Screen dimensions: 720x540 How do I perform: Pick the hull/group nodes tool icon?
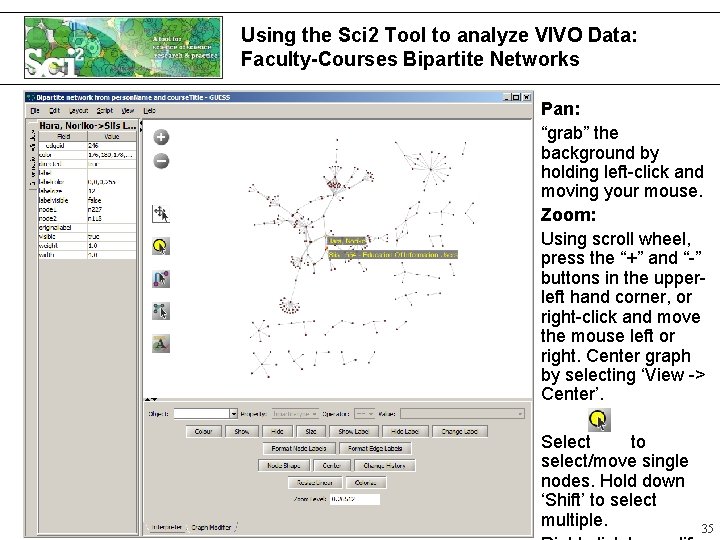click(x=161, y=311)
